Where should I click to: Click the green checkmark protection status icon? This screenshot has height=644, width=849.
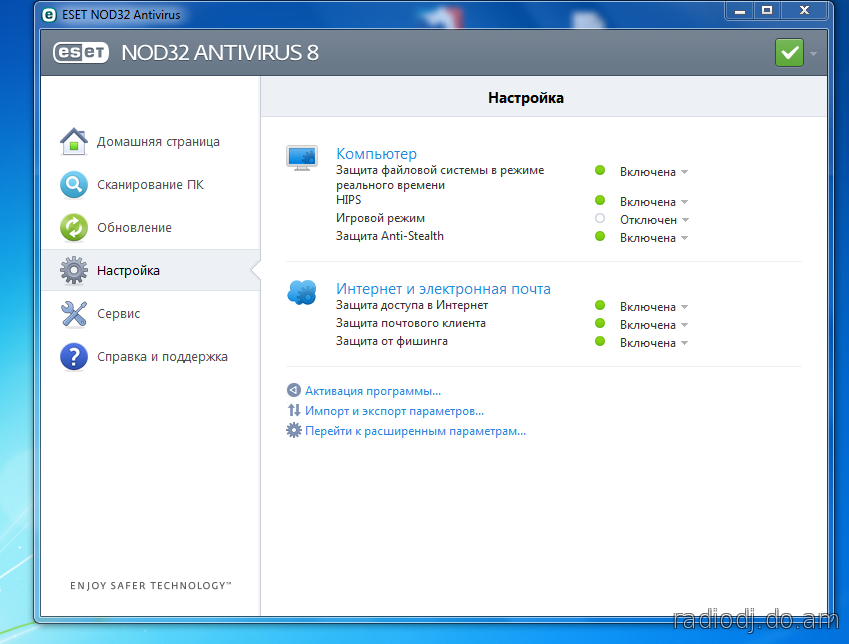click(x=789, y=53)
